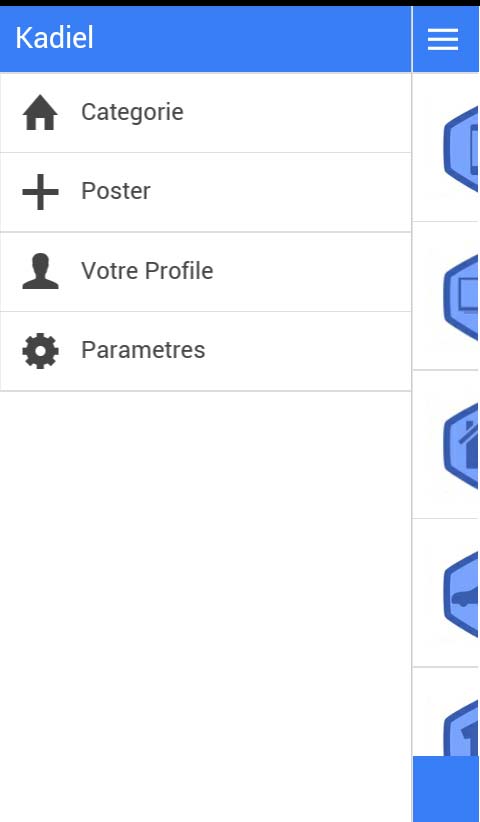Open the Categorie menu entry text
Screen dimensions: 480x822
pyautogui.click(x=132, y=112)
